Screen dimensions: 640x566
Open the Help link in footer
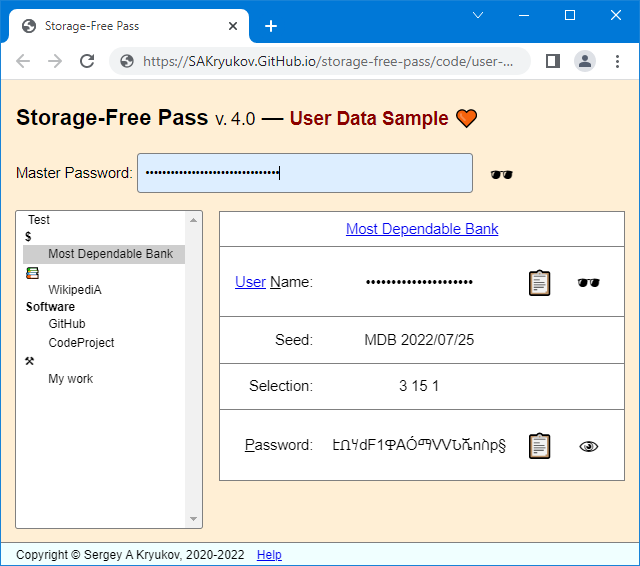click(269, 555)
